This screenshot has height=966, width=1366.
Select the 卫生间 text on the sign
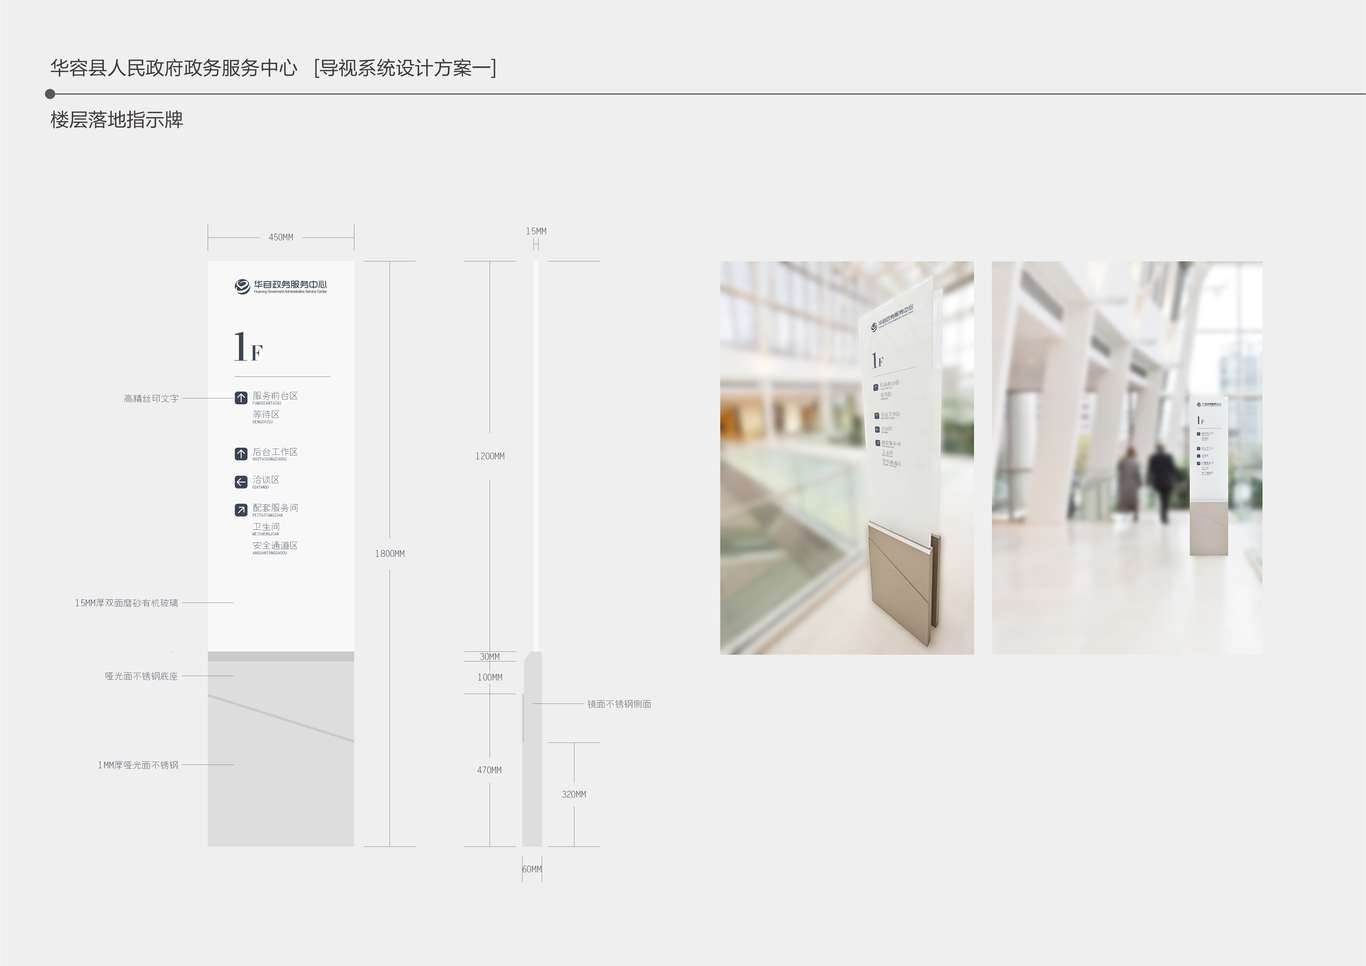click(266, 527)
